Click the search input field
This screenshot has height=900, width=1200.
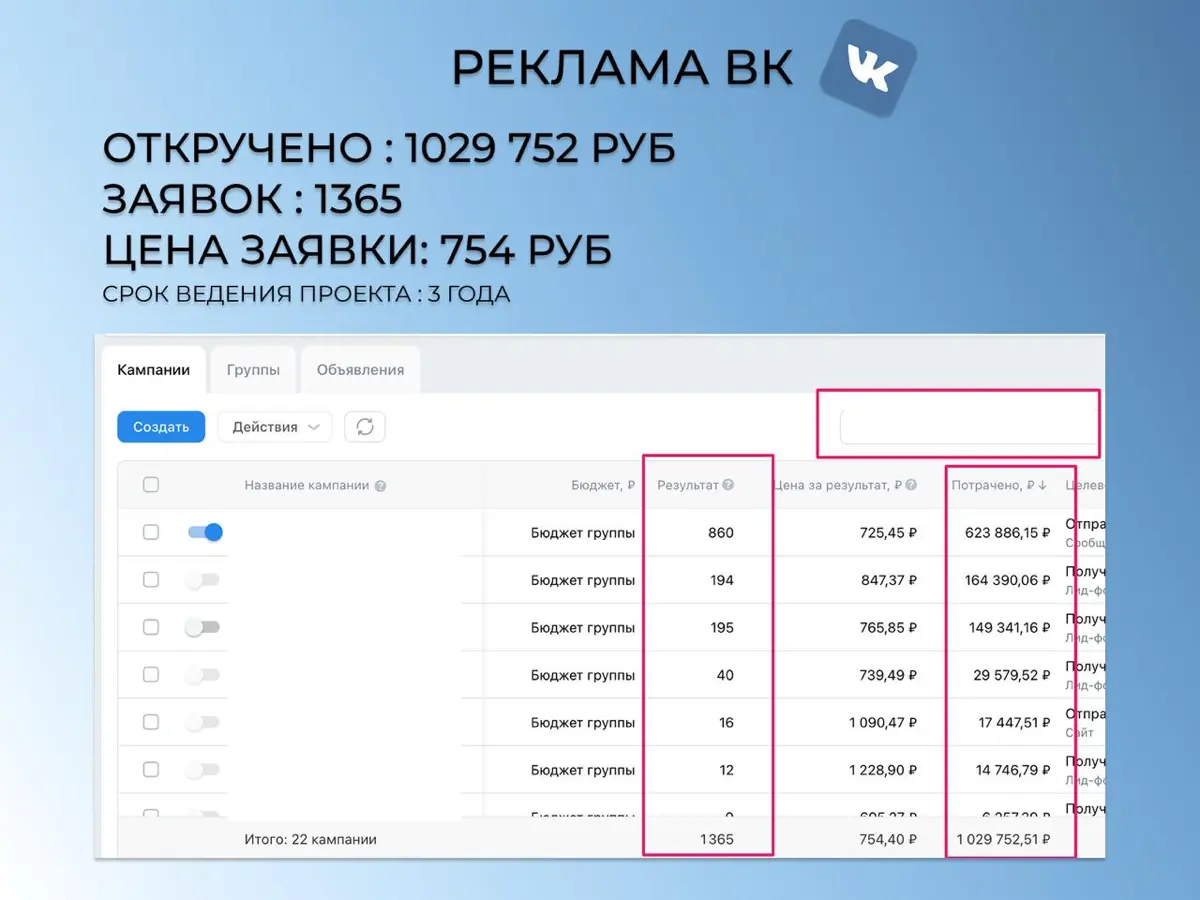point(968,426)
